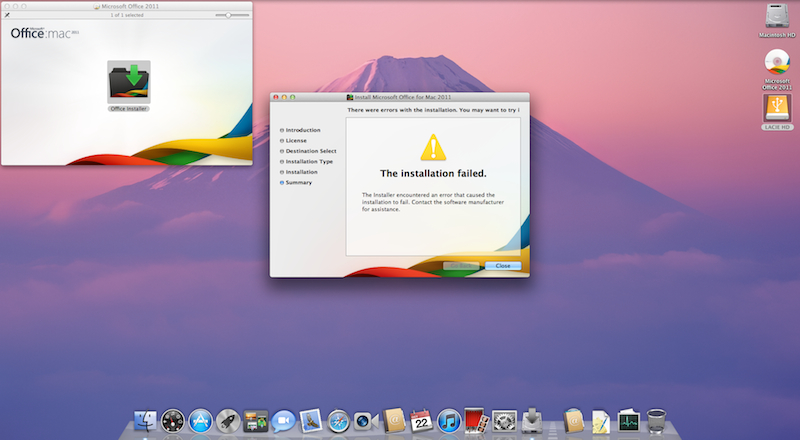Image resolution: width=800 pixels, height=440 pixels.
Task: Open Launchpad rocket icon in dock
Action: pyautogui.click(x=228, y=422)
